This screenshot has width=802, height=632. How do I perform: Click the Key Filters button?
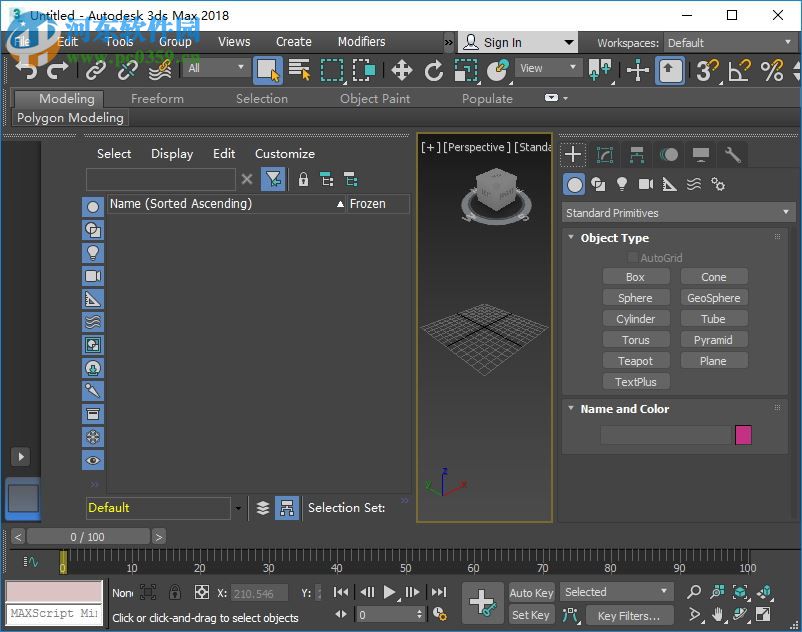point(629,615)
